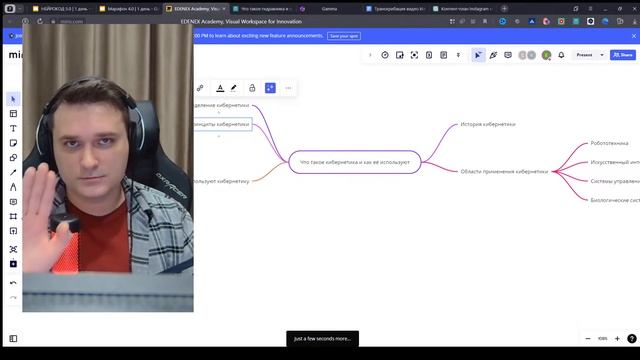Switch to the Марафон 4.0 browser tab

coord(129,9)
